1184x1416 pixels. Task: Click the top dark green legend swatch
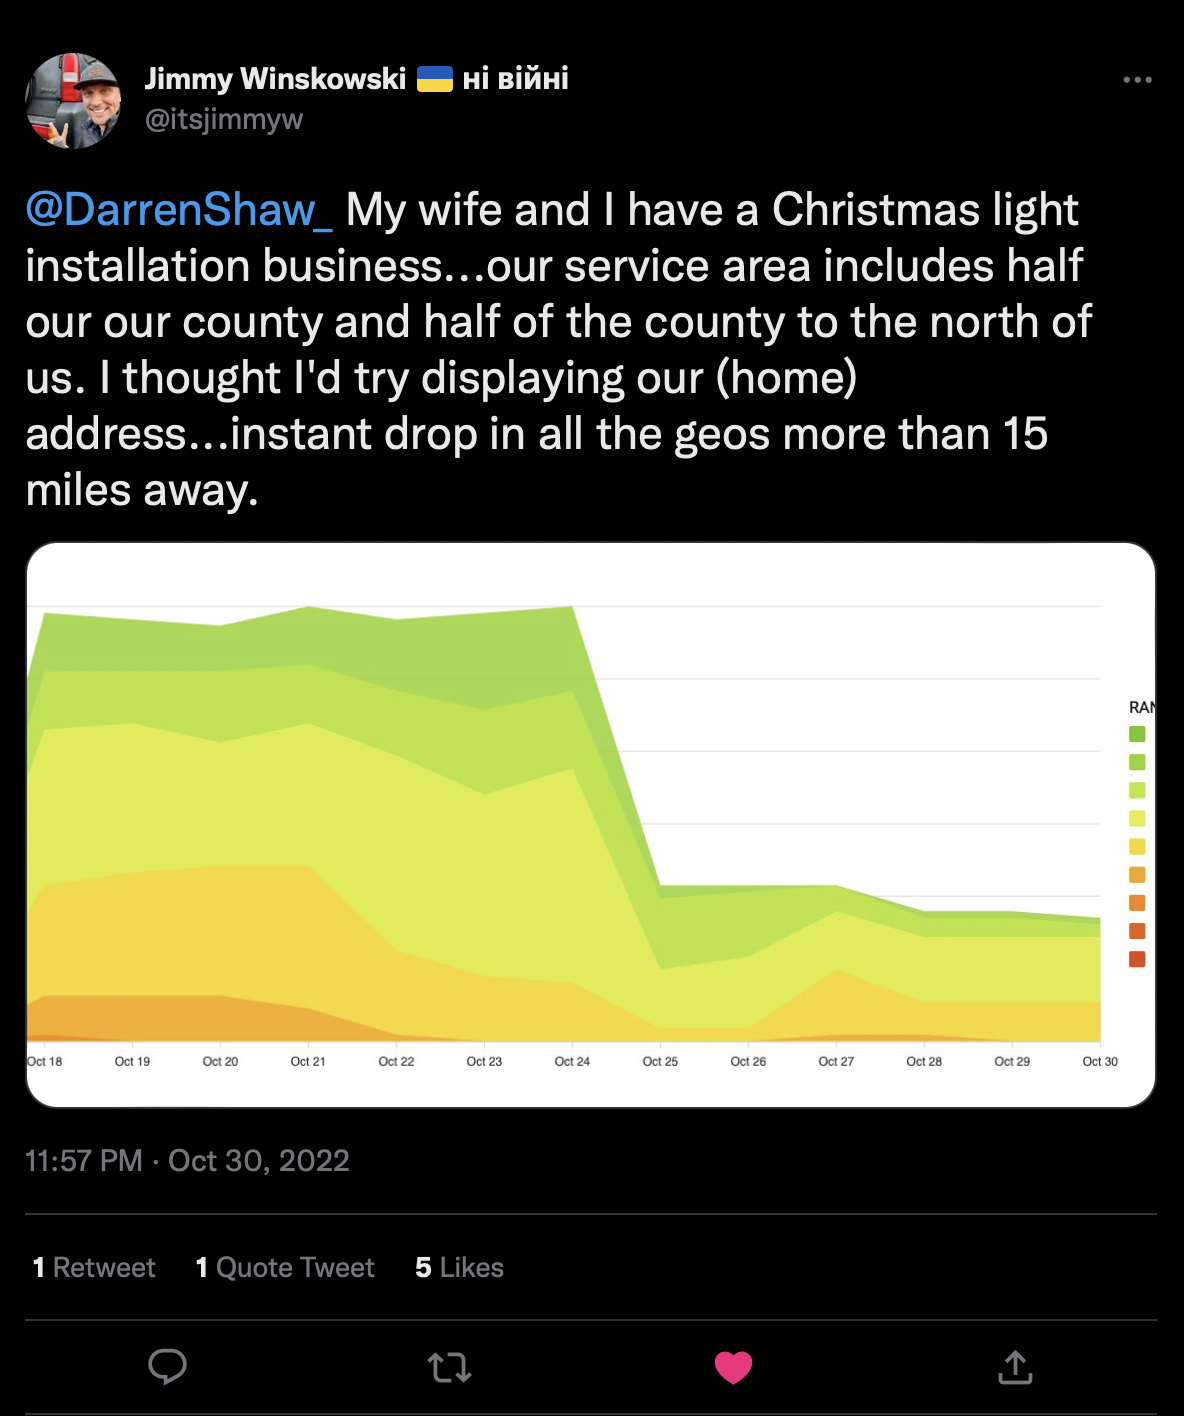[1137, 734]
